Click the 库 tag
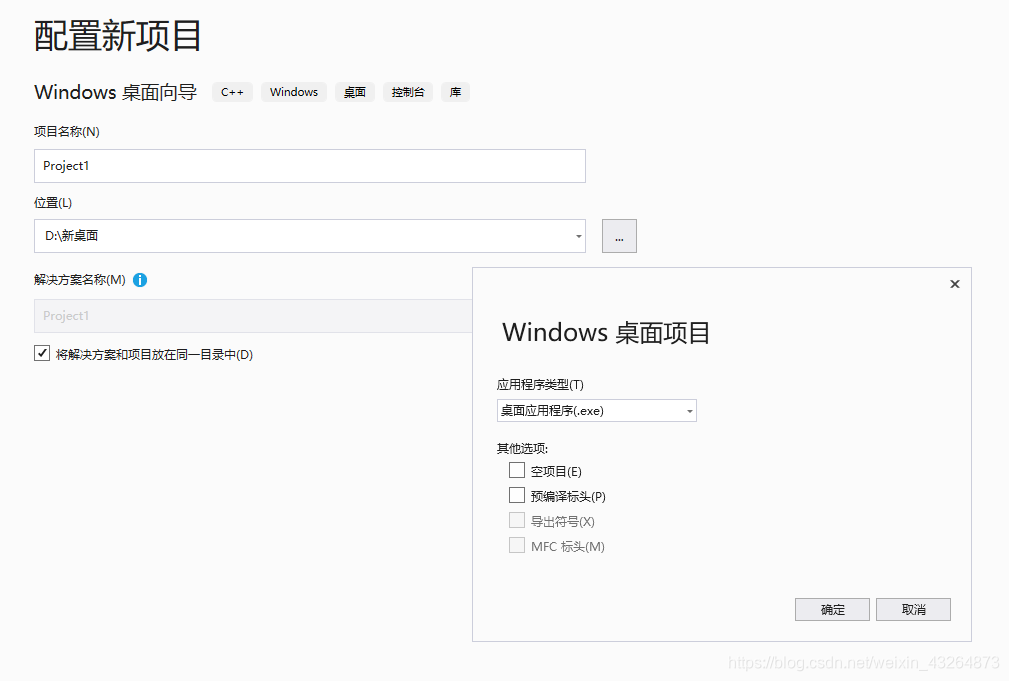 (x=456, y=92)
